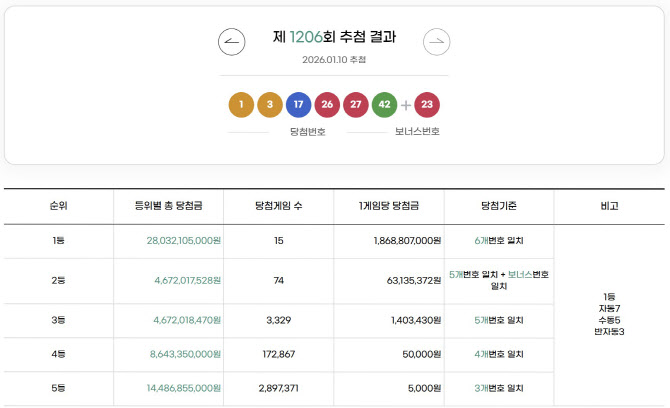Click the 제 1206회 추첨 결과 title
Viewport: 670px width, 408px height.
(x=334, y=37)
